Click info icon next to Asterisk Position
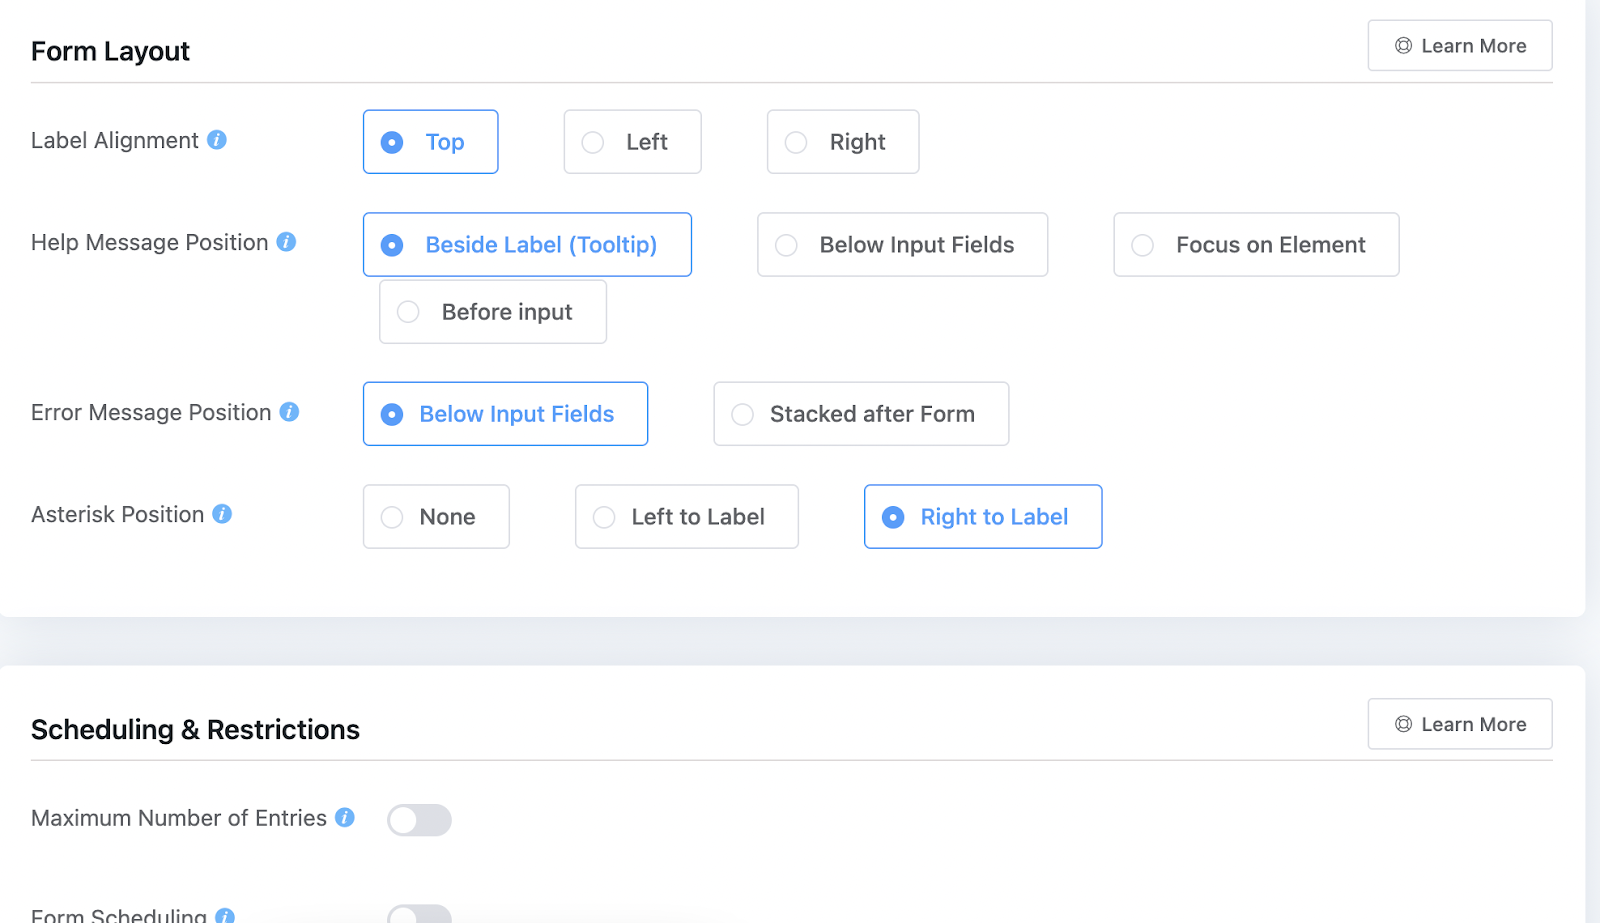 pos(222,514)
